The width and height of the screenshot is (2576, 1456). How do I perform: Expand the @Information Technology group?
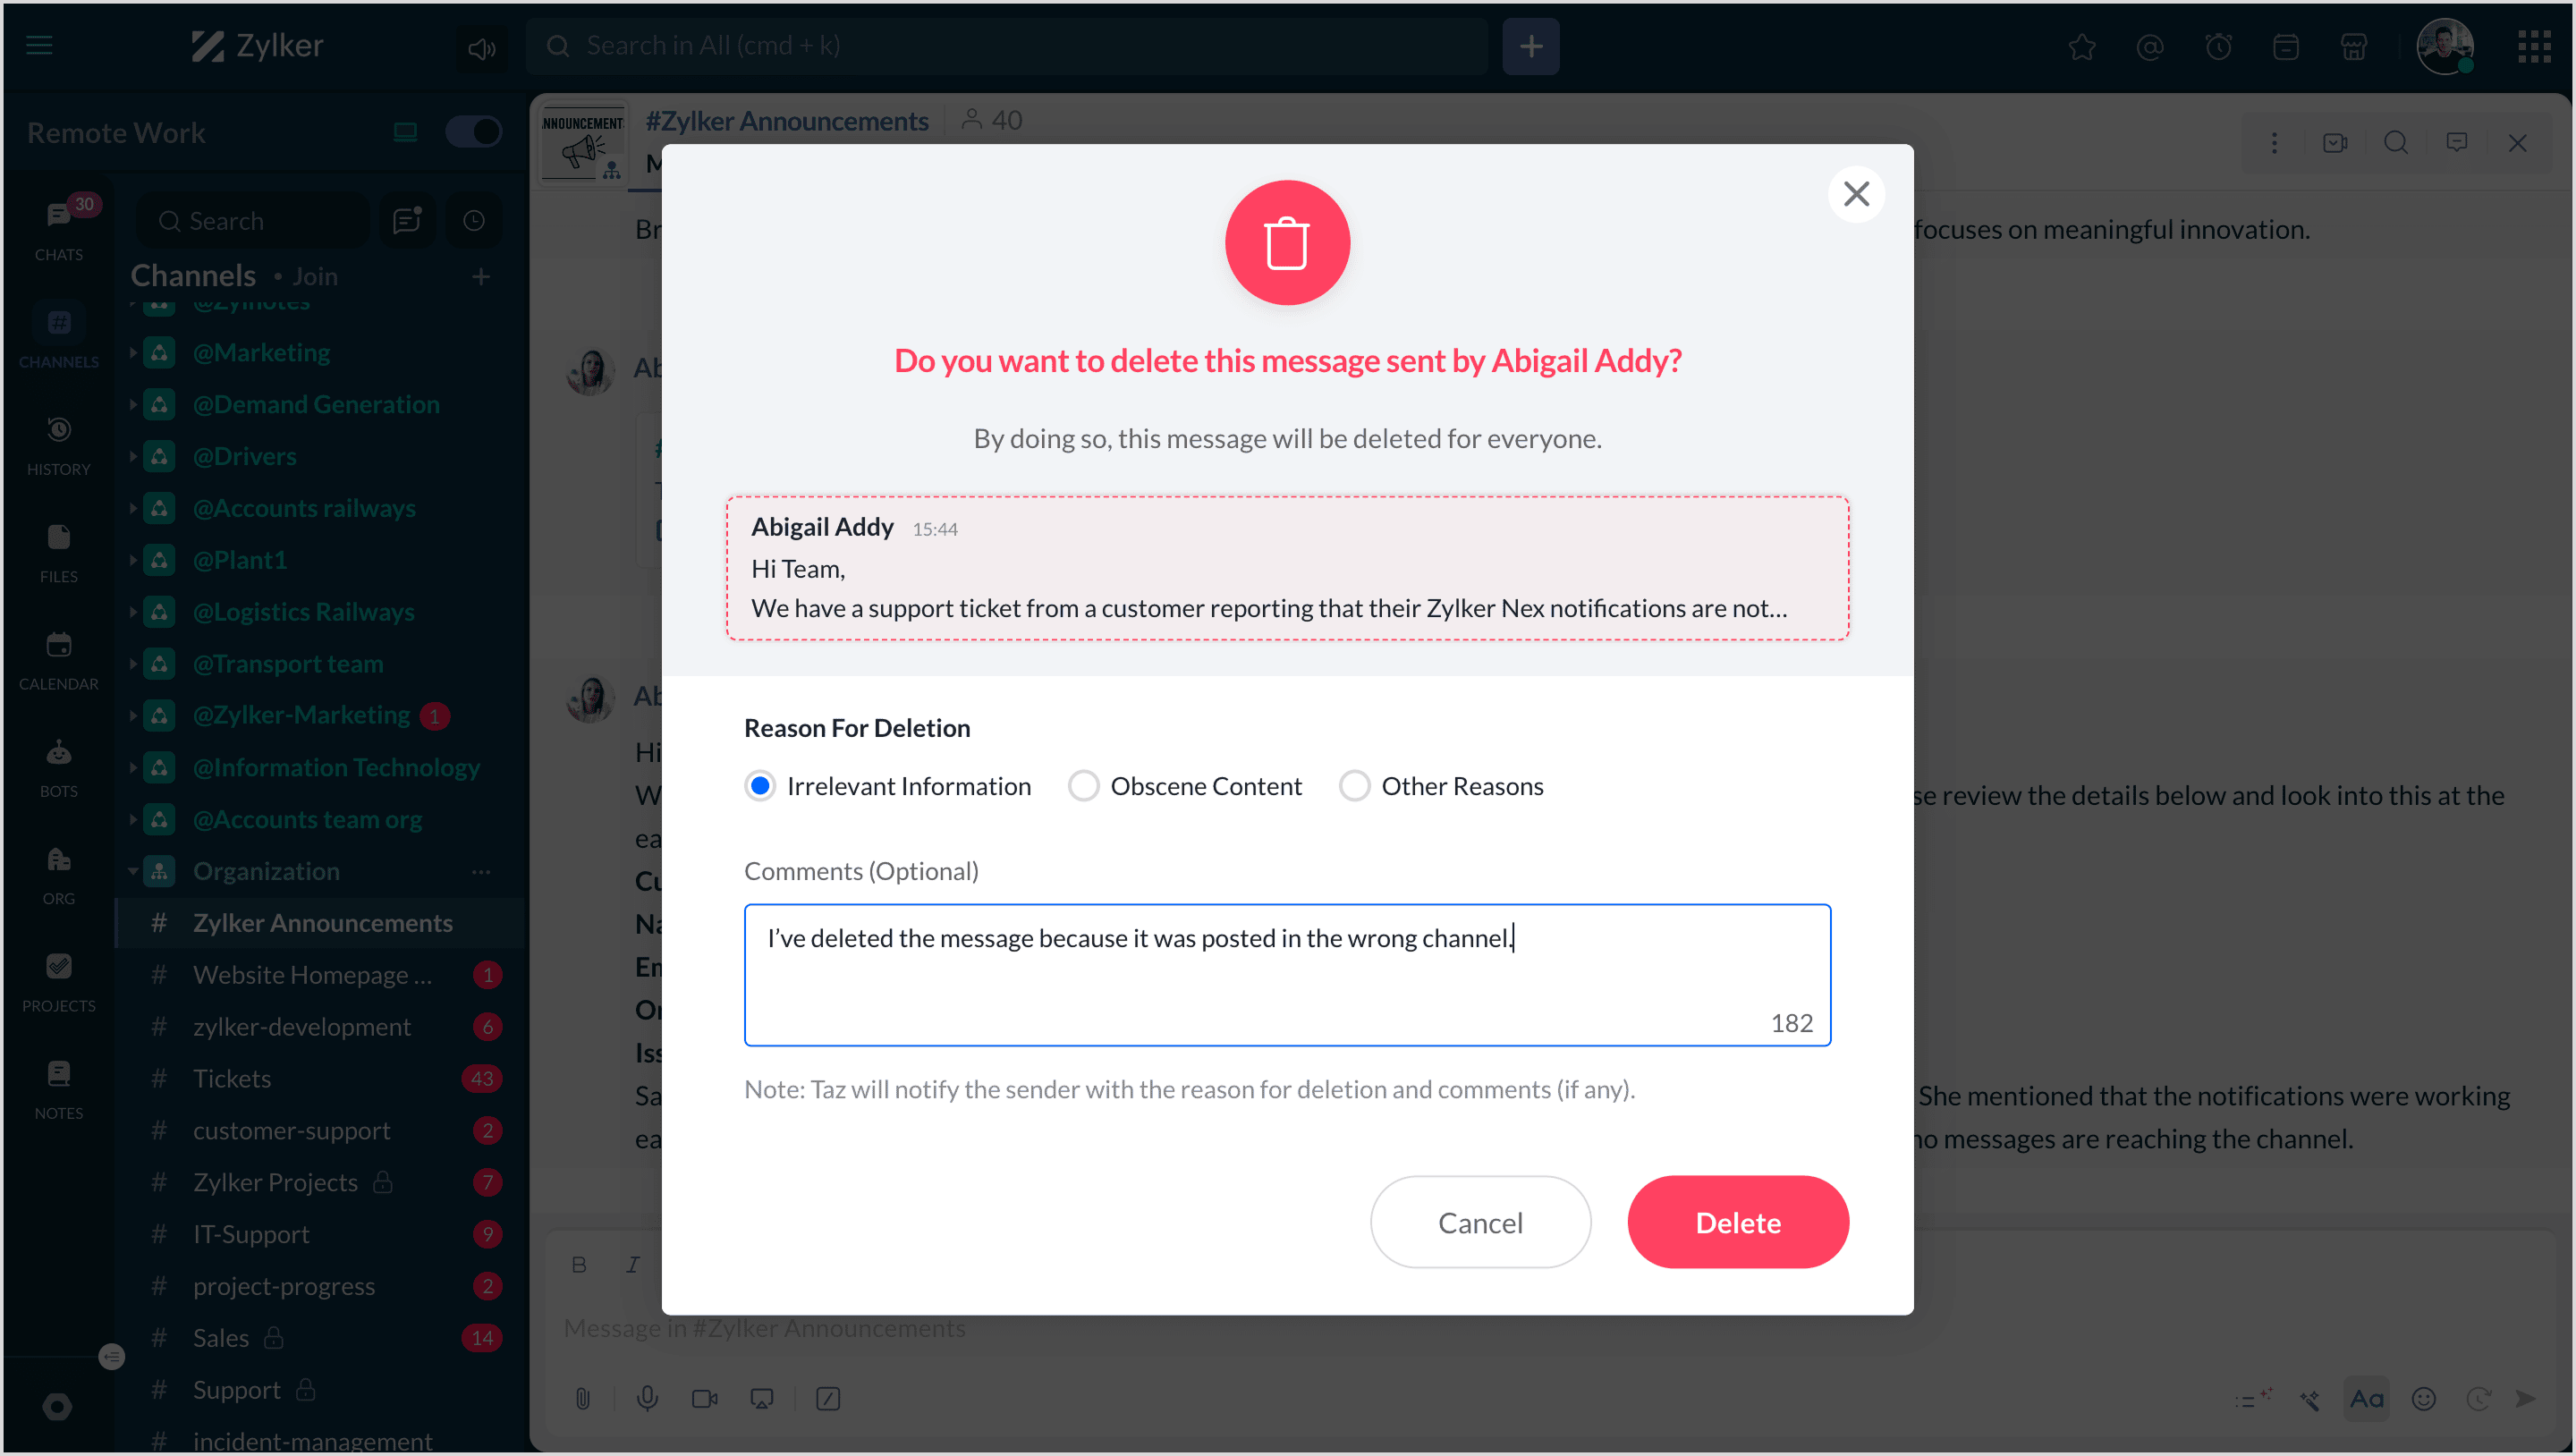133,767
